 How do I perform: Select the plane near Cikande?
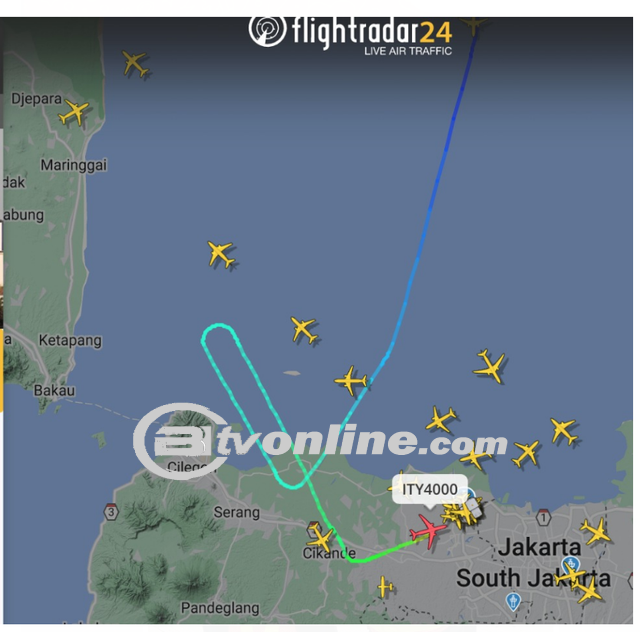coord(321,537)
